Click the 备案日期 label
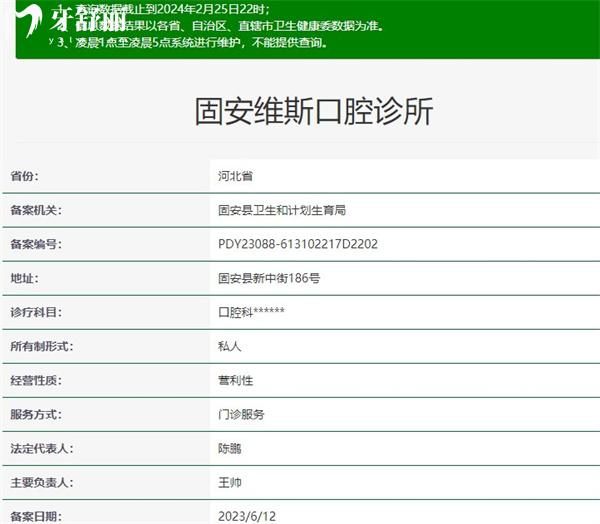Screen dimensions: 600x524 (x=36, y=516)
